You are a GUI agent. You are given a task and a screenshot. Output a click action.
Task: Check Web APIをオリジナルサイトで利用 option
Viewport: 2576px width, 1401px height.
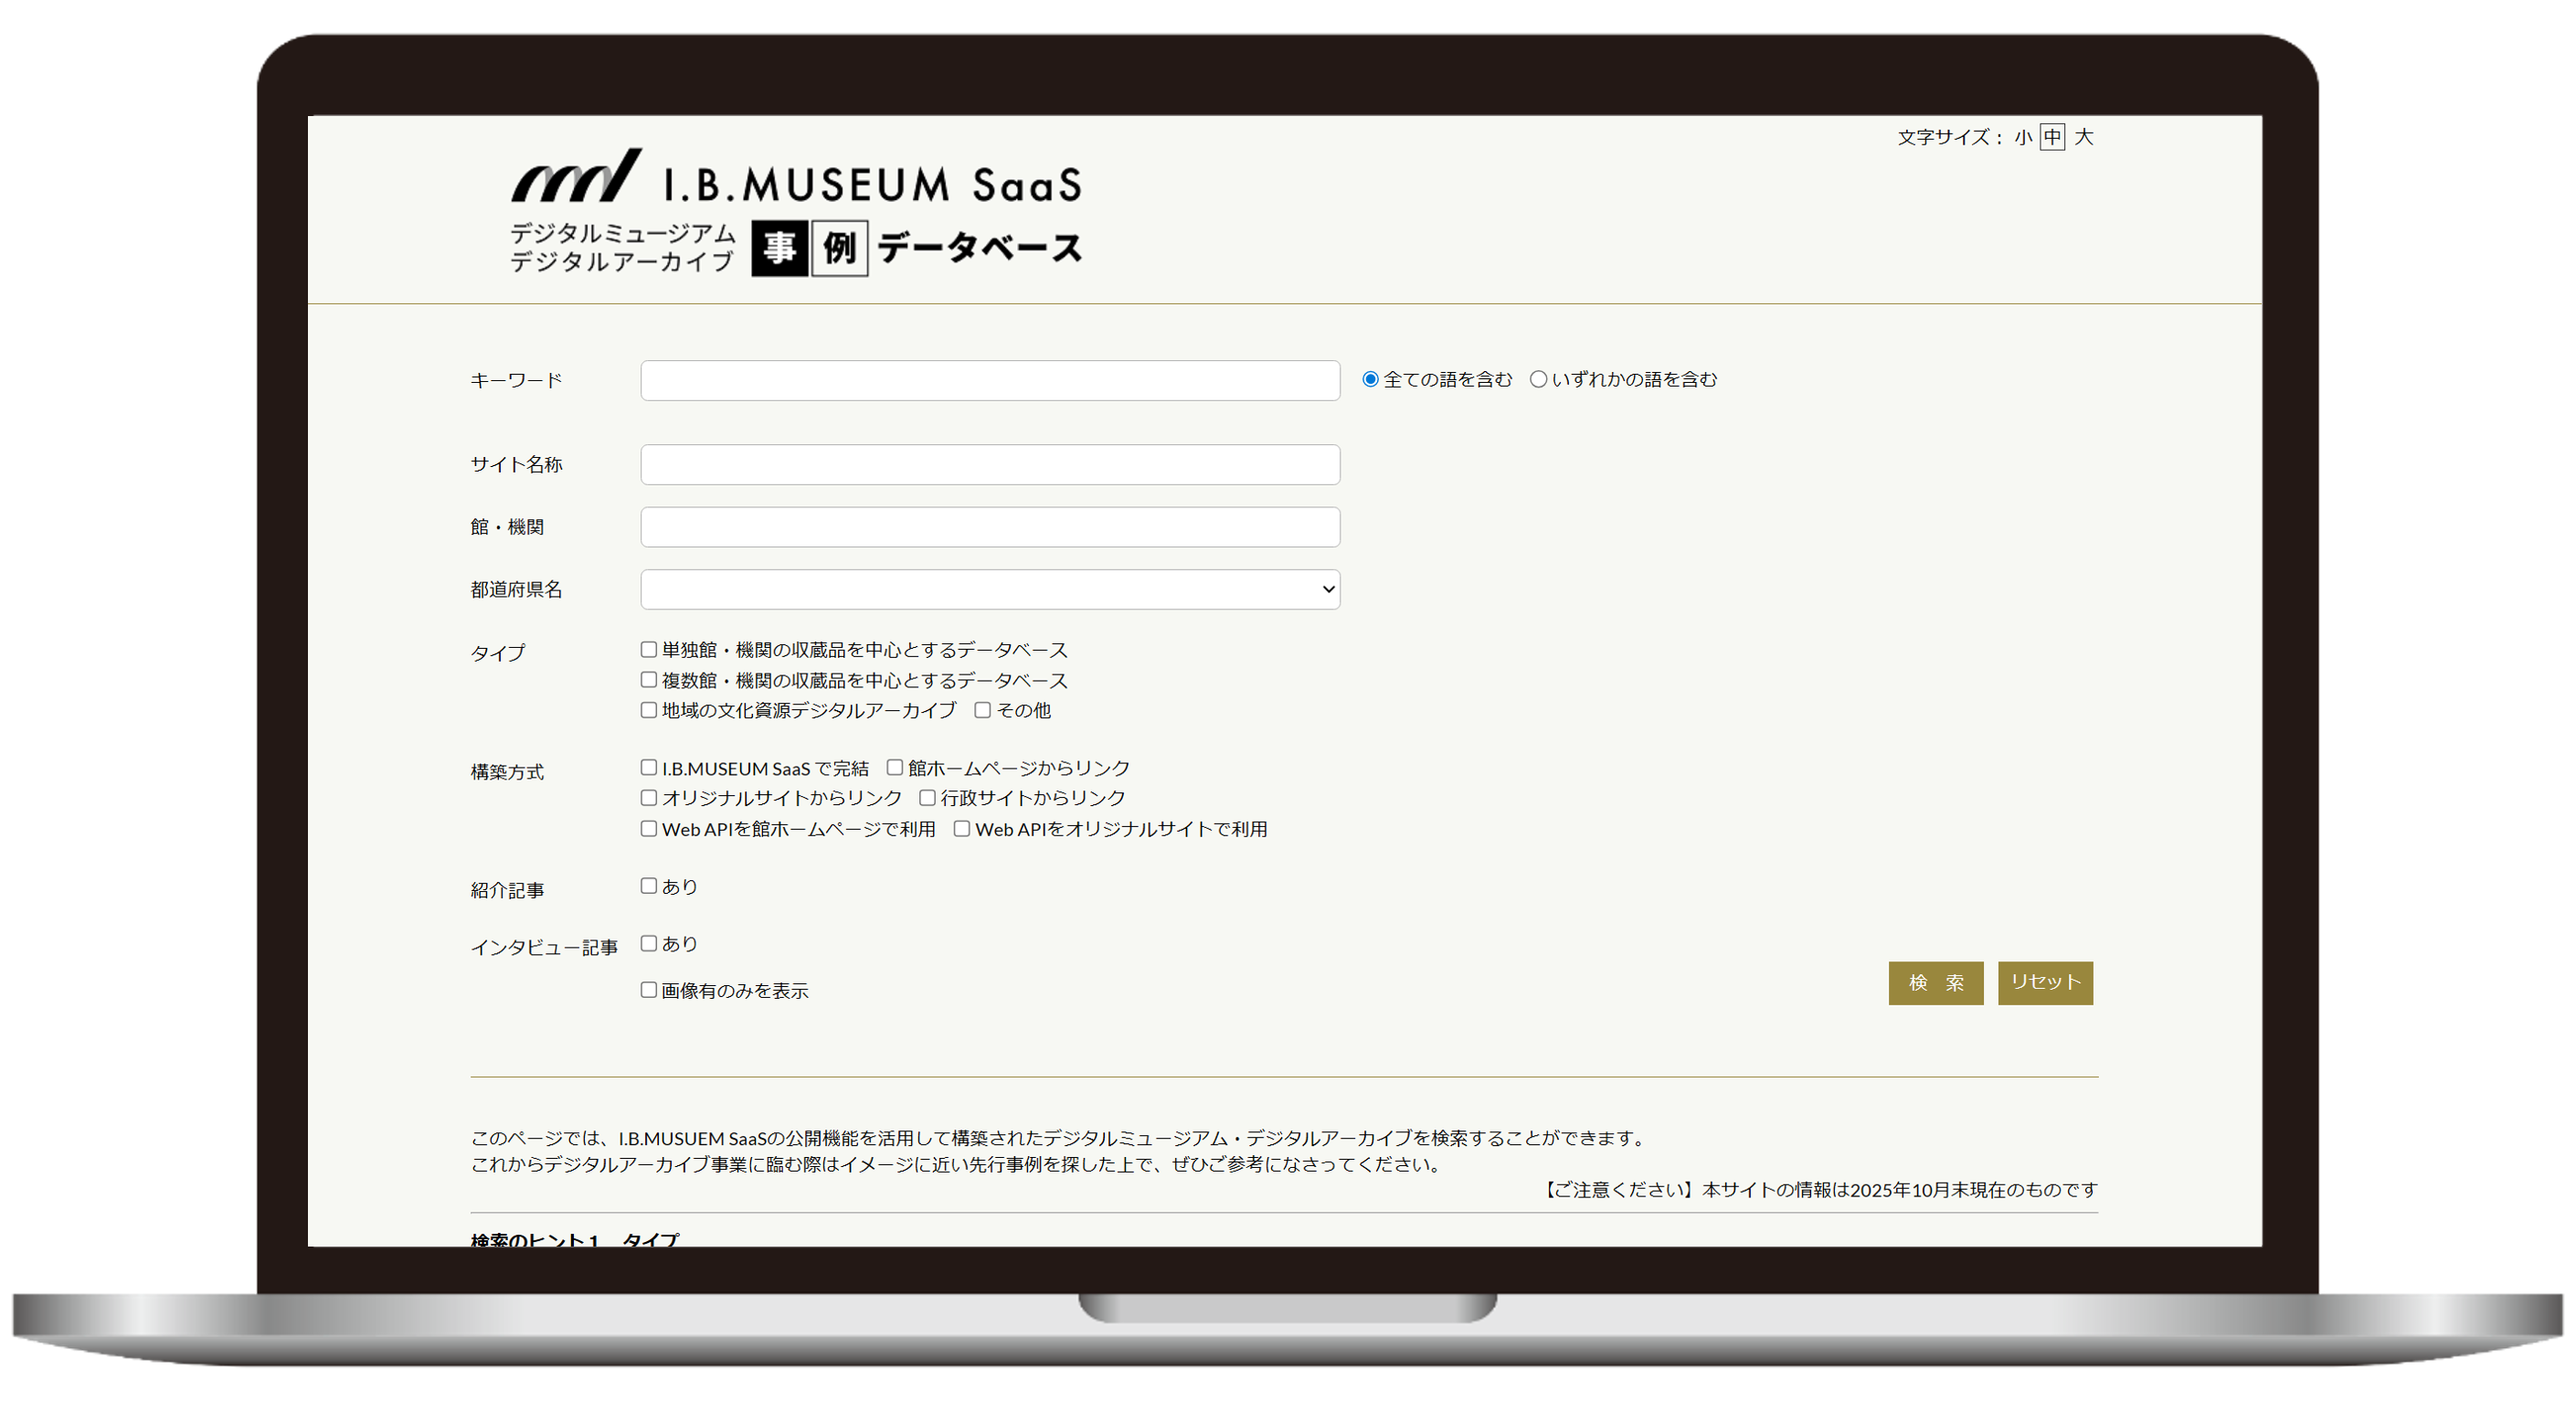[x=961, y=829]
